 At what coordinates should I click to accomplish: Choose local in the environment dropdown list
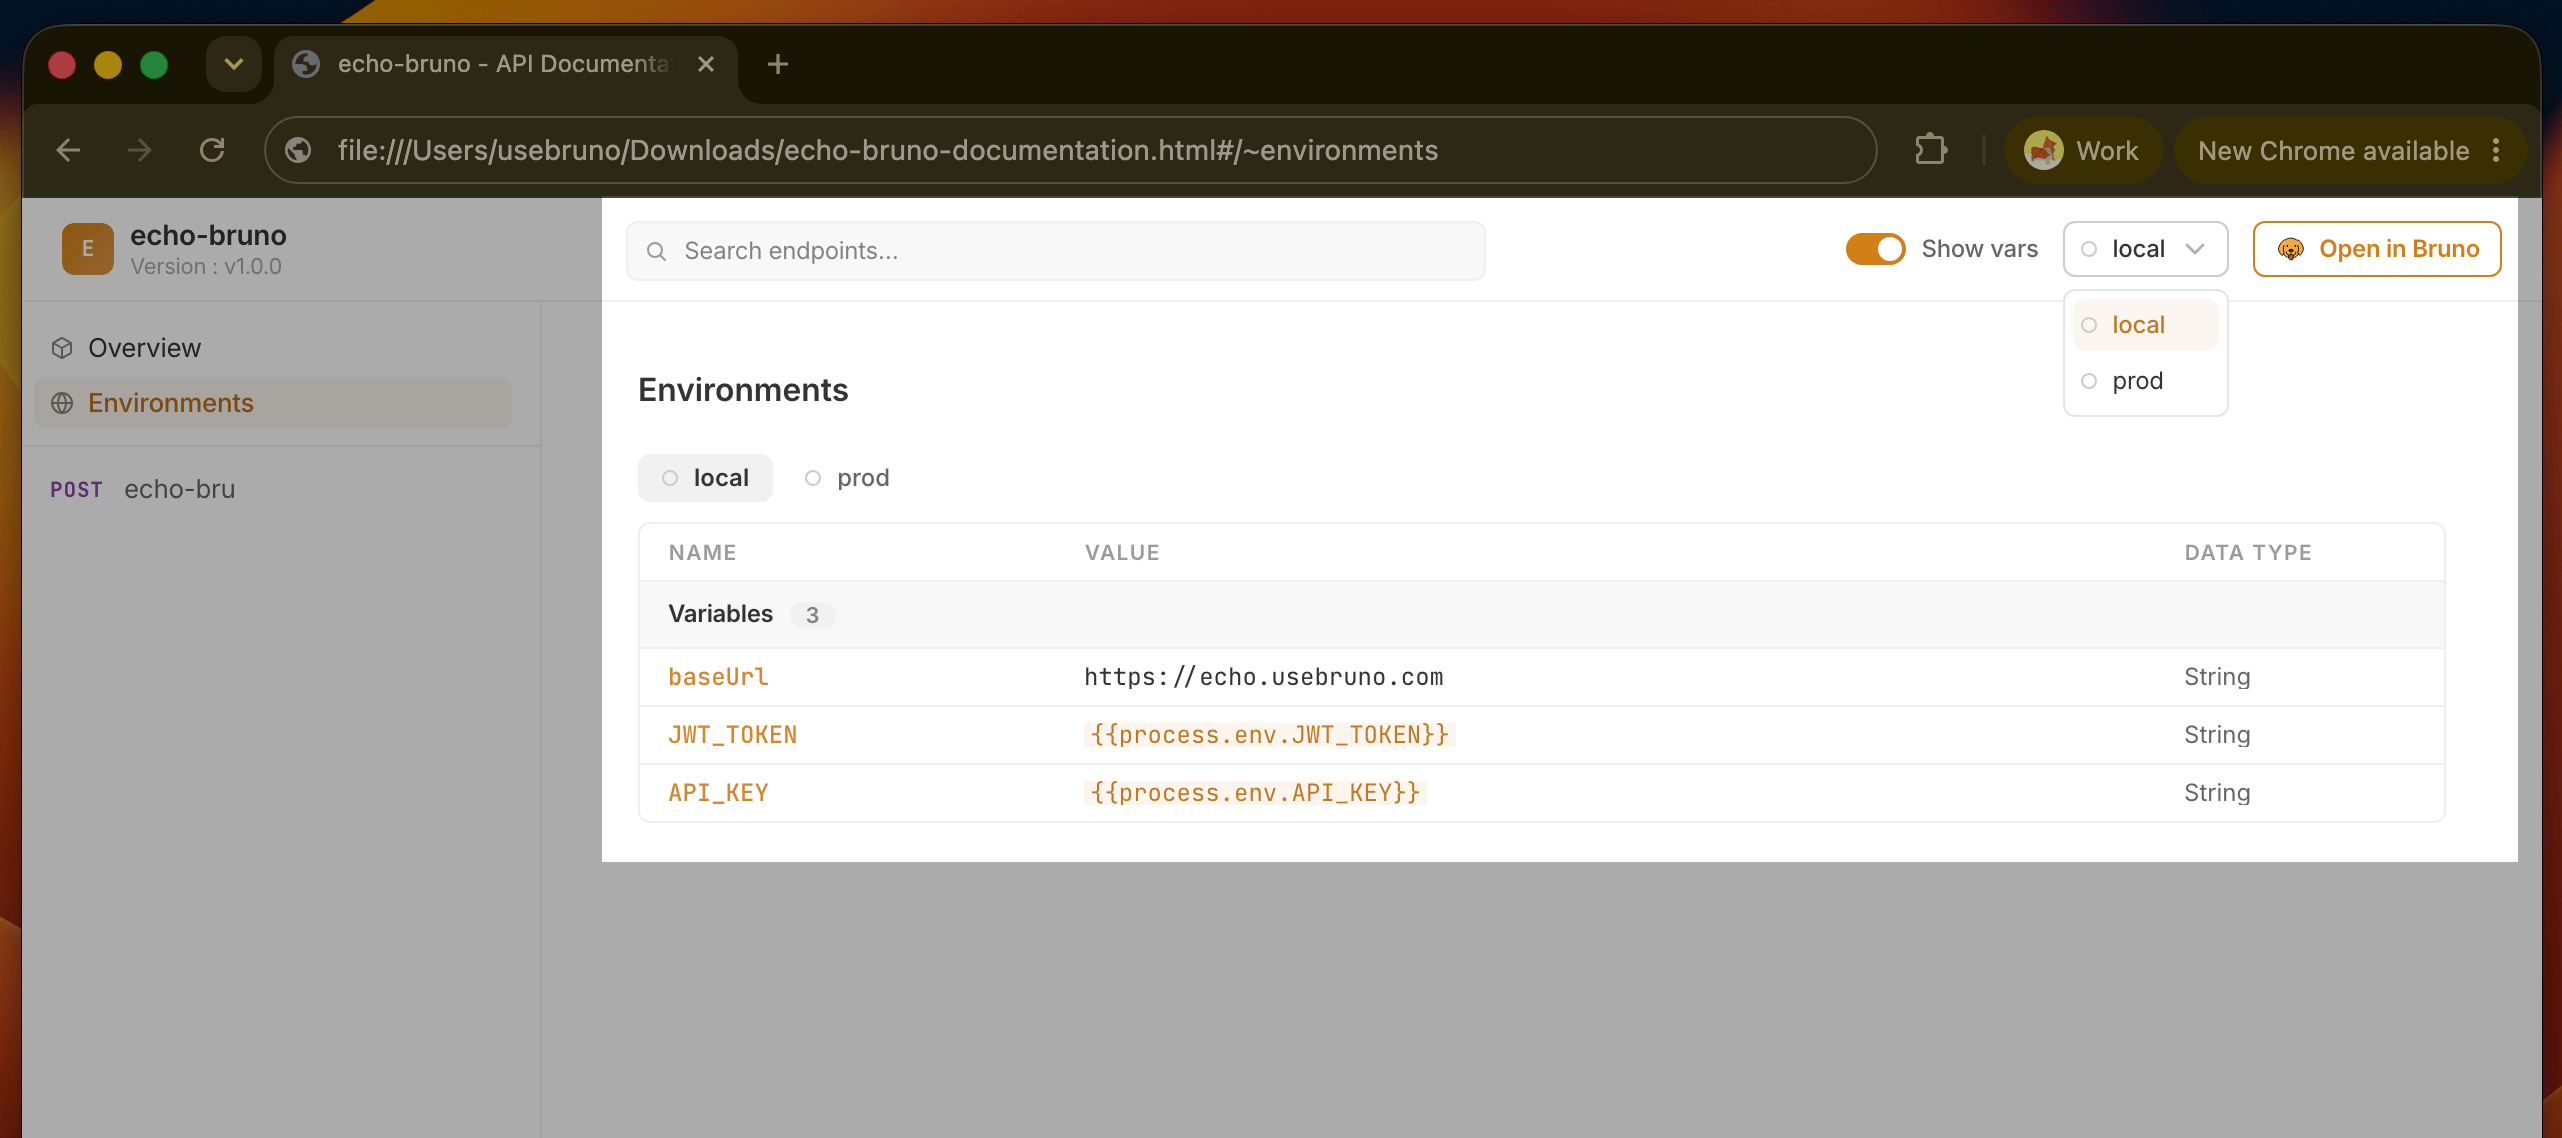[2145, 325]
